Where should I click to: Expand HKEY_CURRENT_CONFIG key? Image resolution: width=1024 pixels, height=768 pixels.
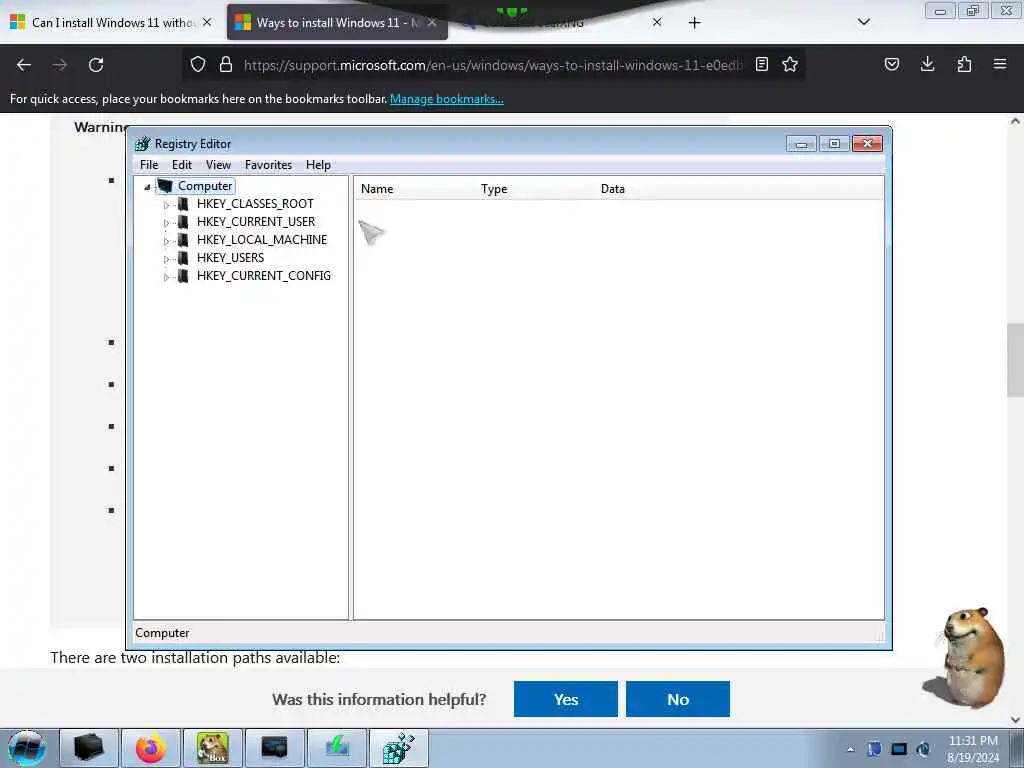tap(166, 277)
